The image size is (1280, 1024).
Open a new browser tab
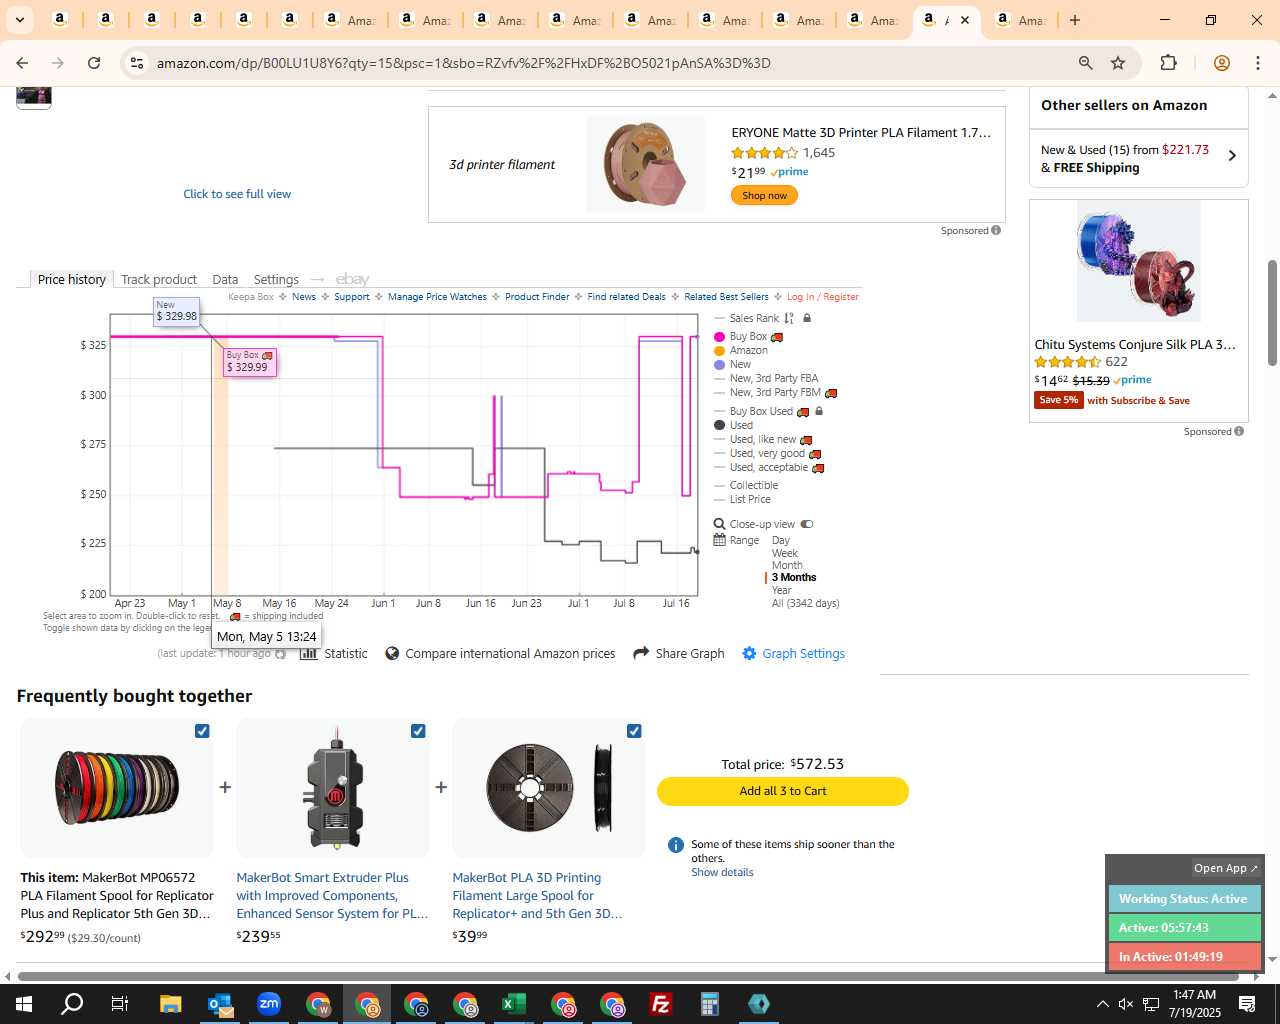(x=1075, y=20)
